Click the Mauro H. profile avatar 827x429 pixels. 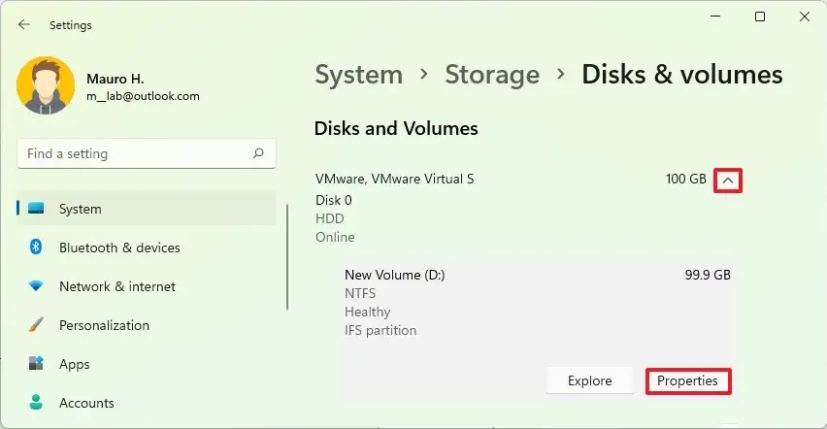pos(46,85)
